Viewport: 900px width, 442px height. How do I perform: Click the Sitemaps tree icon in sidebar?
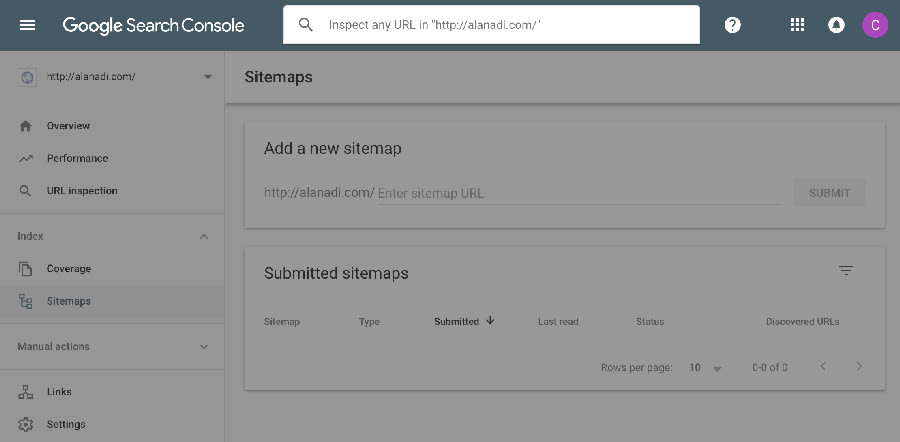pos(25,301)
